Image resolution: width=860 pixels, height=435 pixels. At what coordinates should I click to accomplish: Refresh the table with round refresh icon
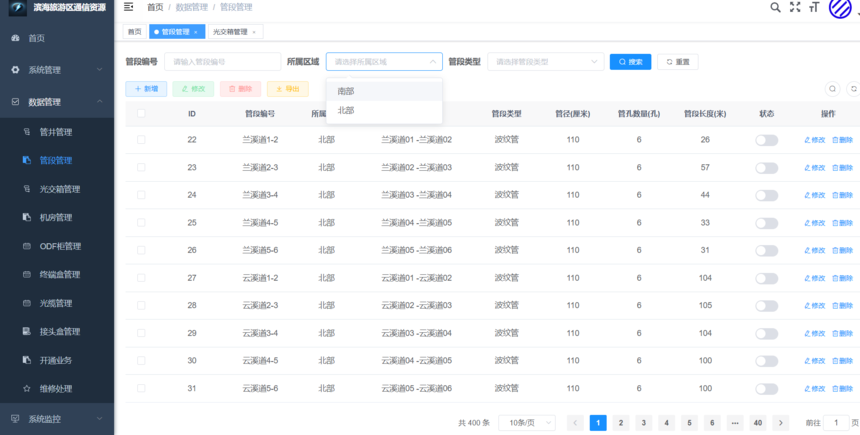pyautogui.click(x=853, y=89)
